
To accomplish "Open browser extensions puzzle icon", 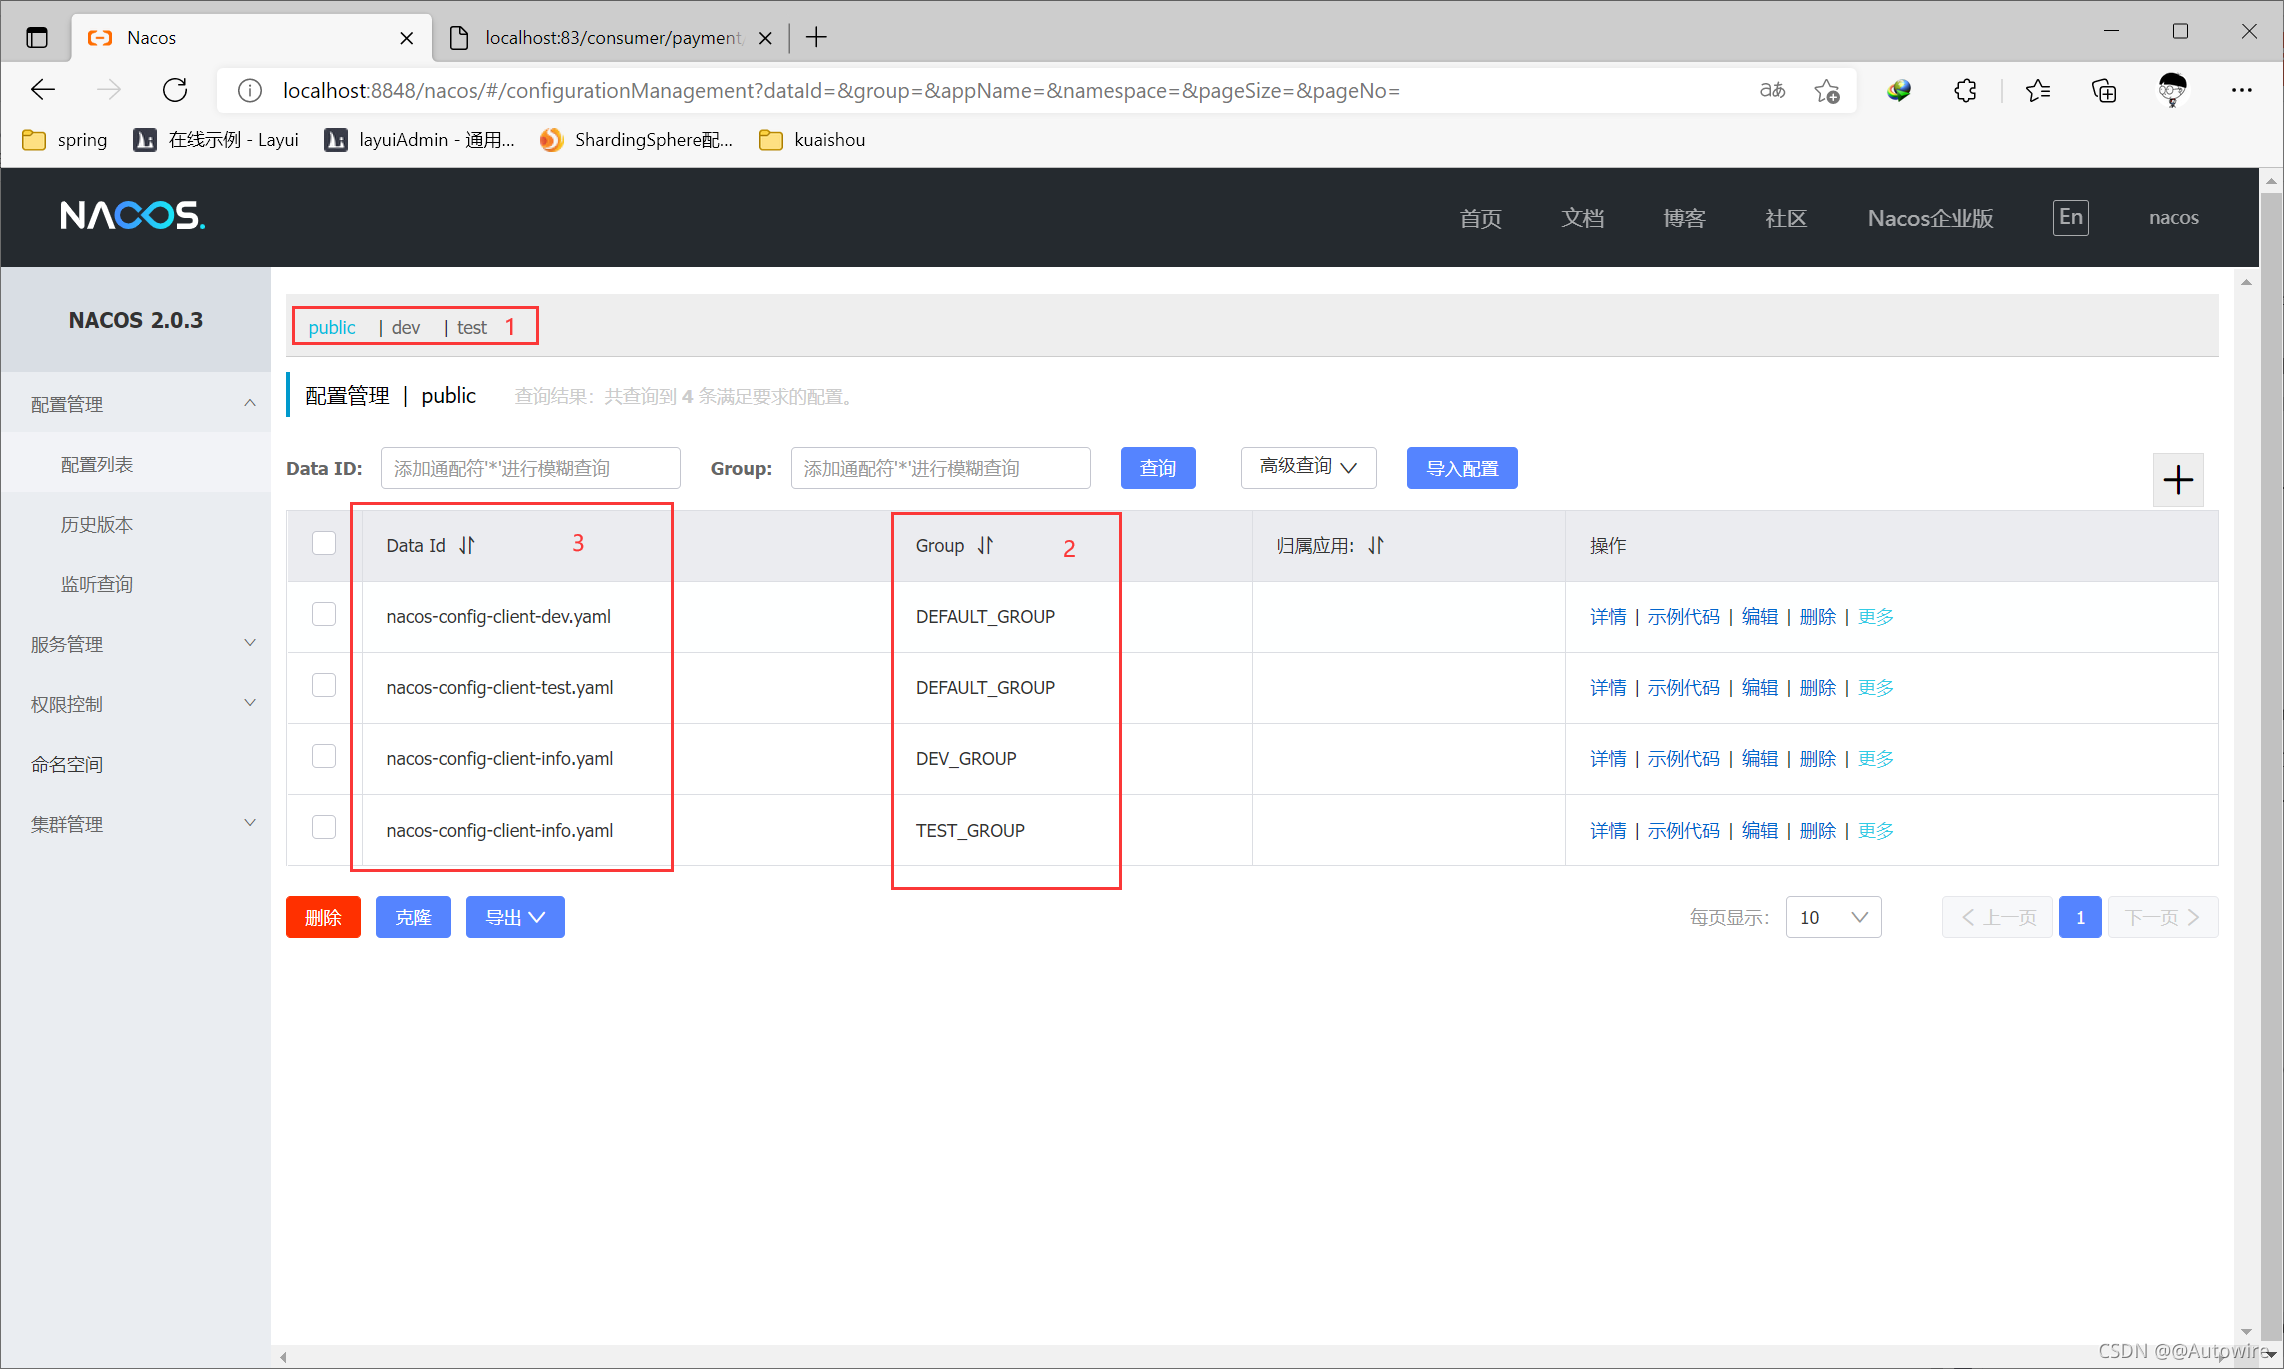I will click(x=1965, y=91).
